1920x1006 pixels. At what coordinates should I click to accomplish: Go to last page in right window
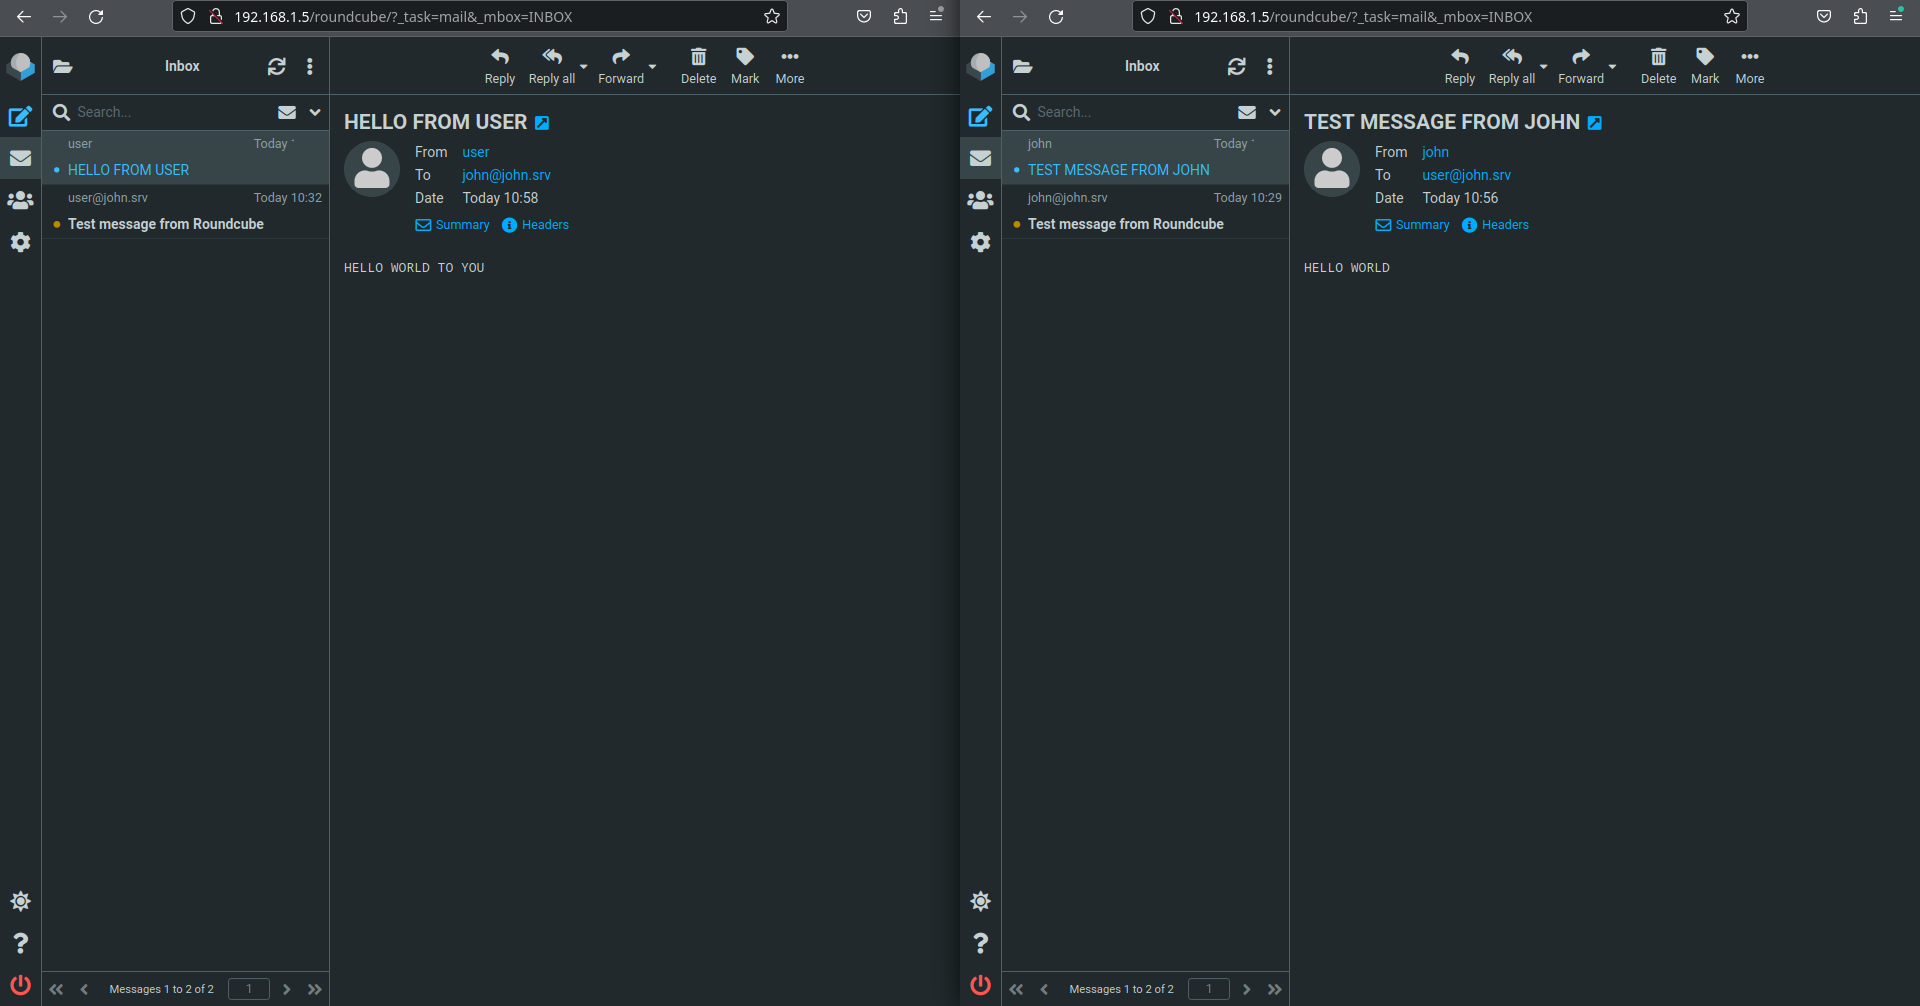pos(1275,989)
